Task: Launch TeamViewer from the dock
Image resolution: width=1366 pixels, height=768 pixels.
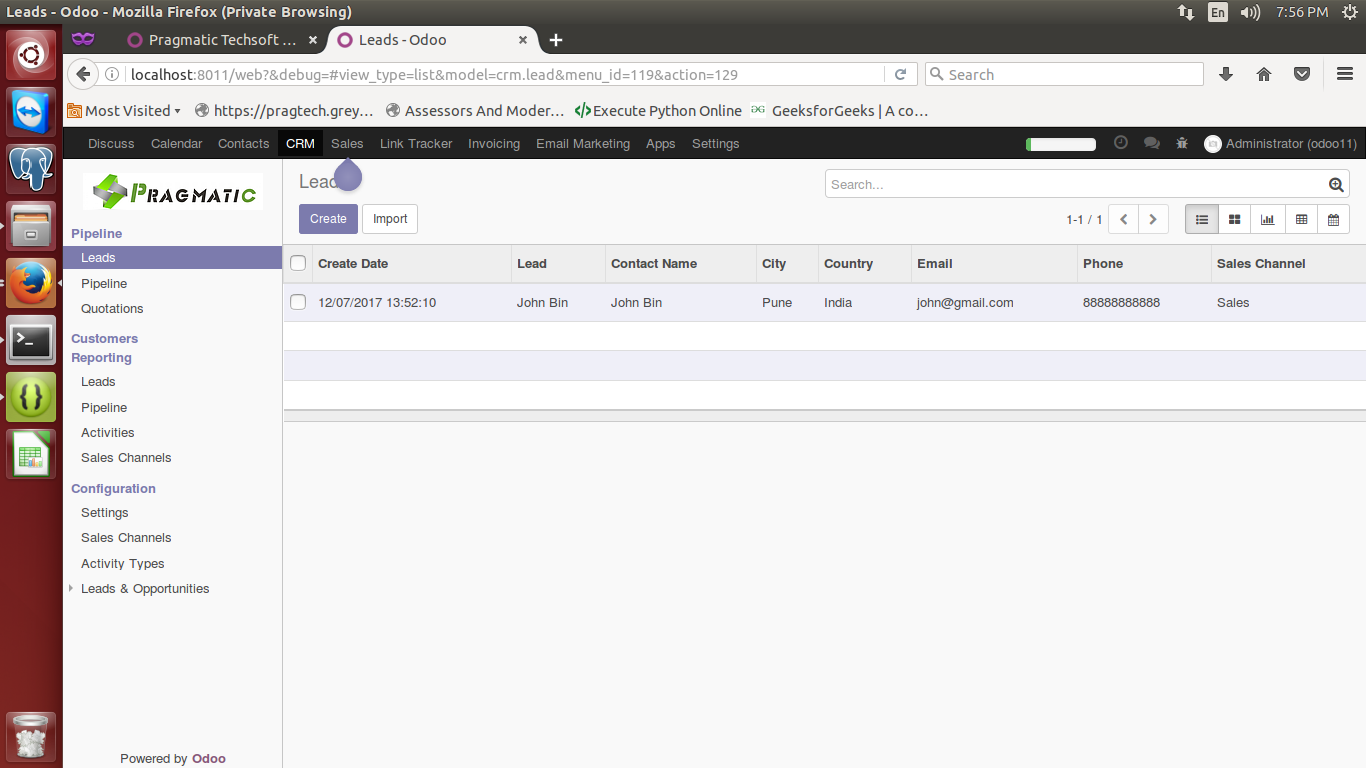Action: click(x=31, y=111)
